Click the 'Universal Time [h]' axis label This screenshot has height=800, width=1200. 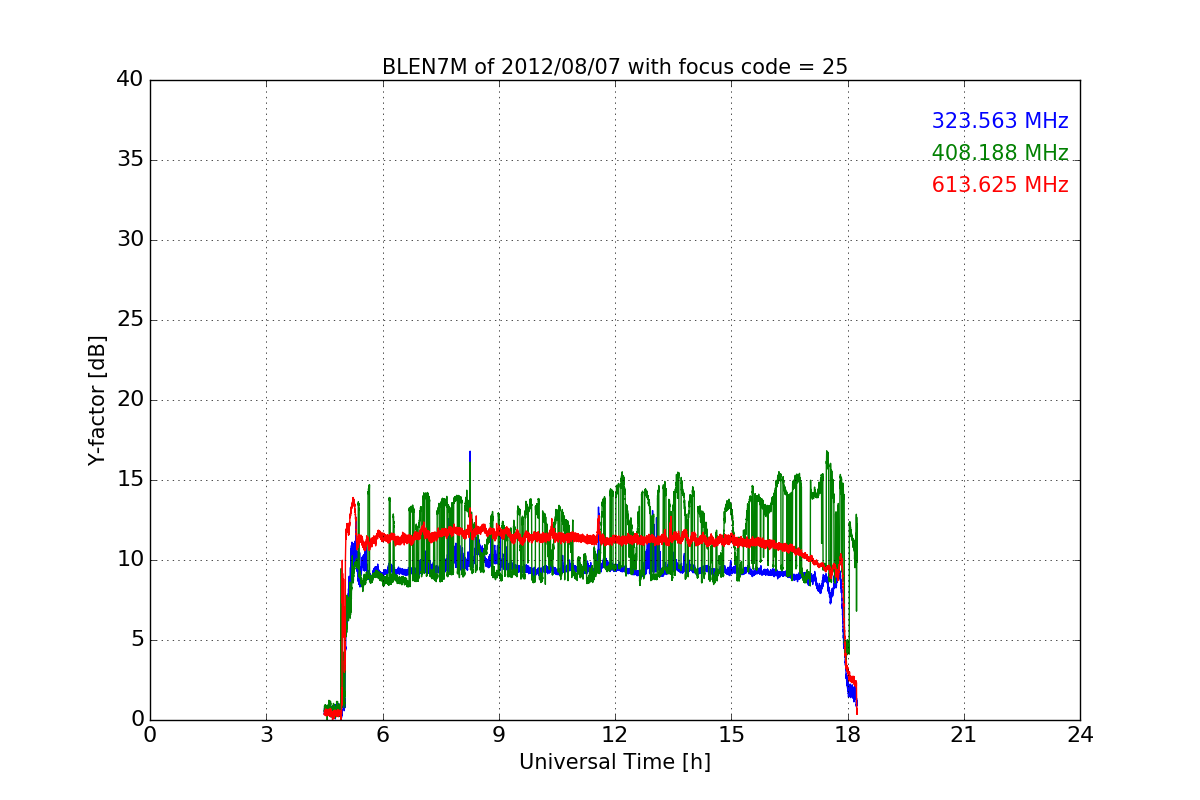tap(615, 762)
